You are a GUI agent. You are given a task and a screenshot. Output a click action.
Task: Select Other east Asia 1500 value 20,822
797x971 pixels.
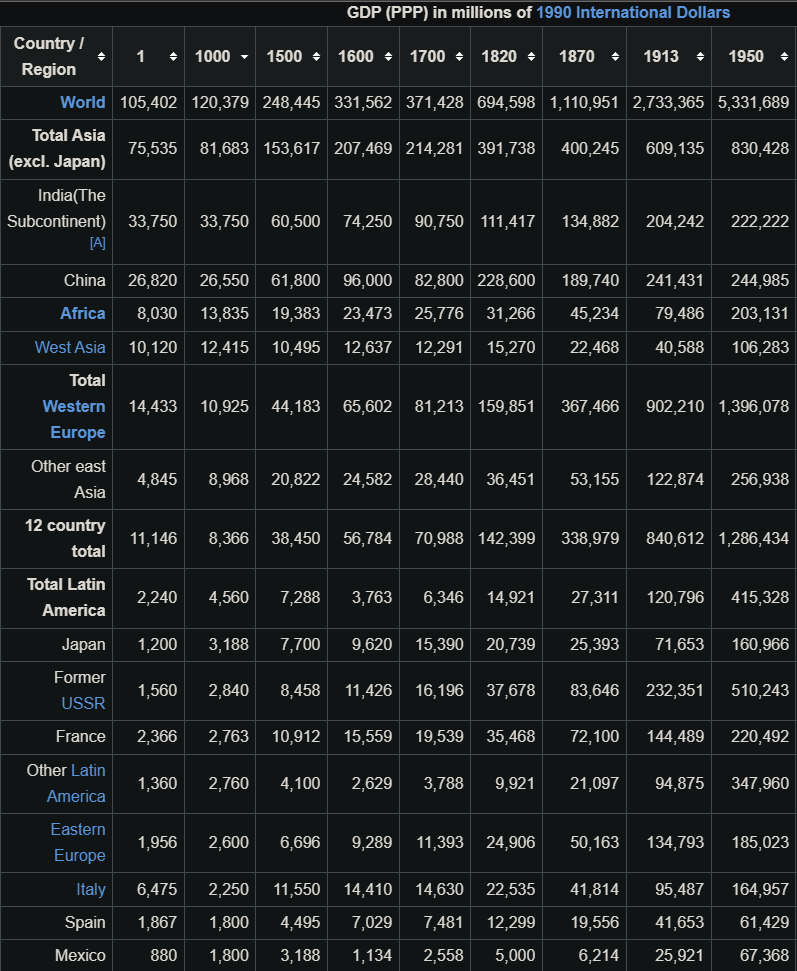[296, 479]
